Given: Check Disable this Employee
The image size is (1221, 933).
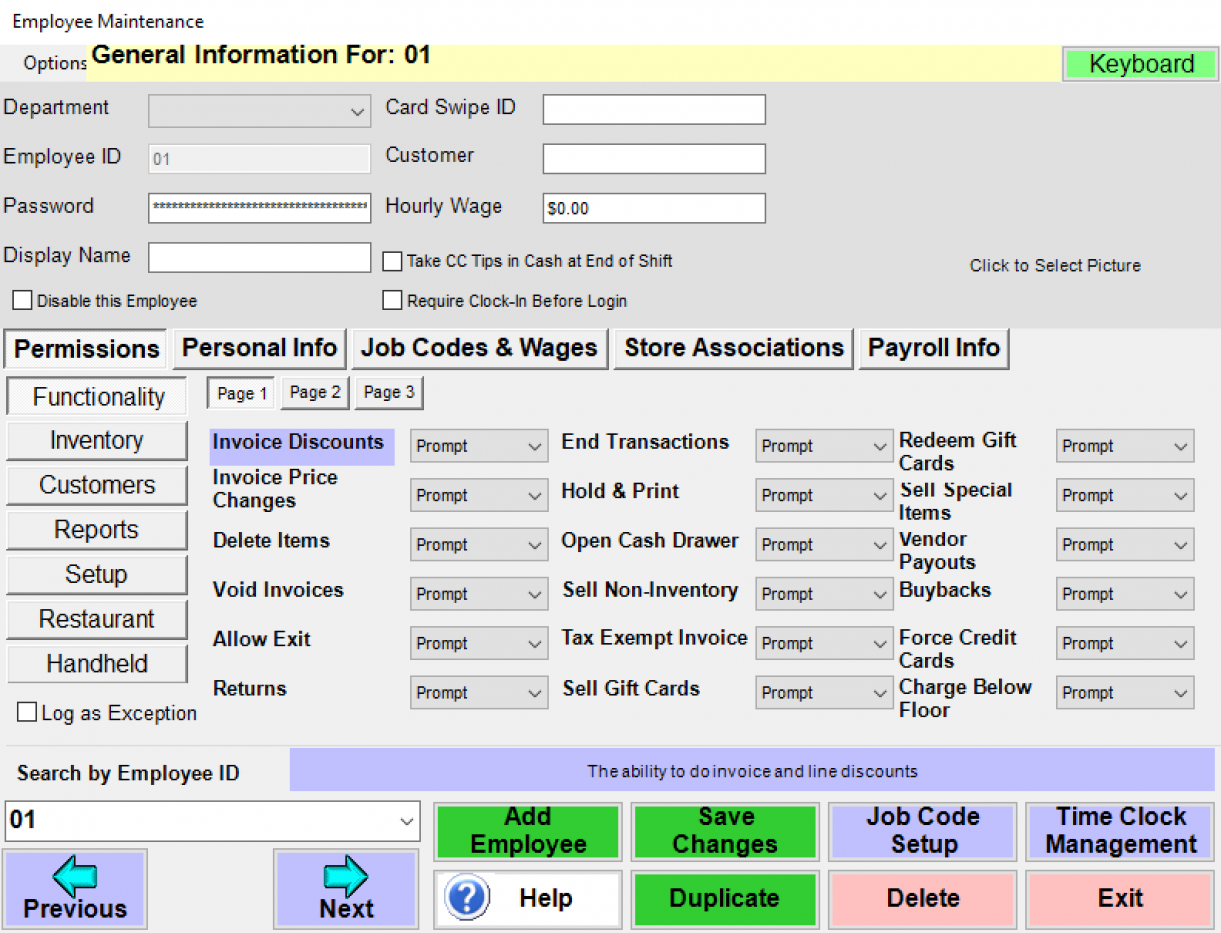Looking at the screenshot, I should point(21,299).
